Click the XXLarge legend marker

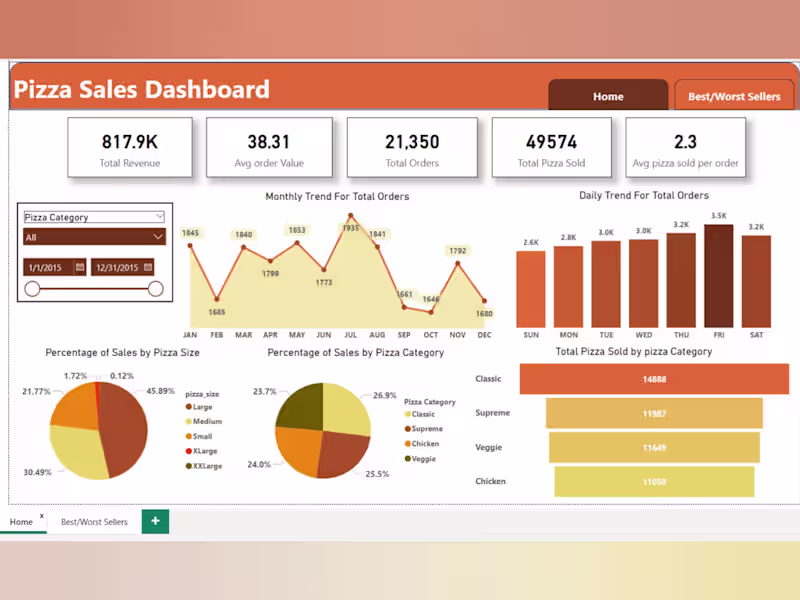tap(188, 466)
